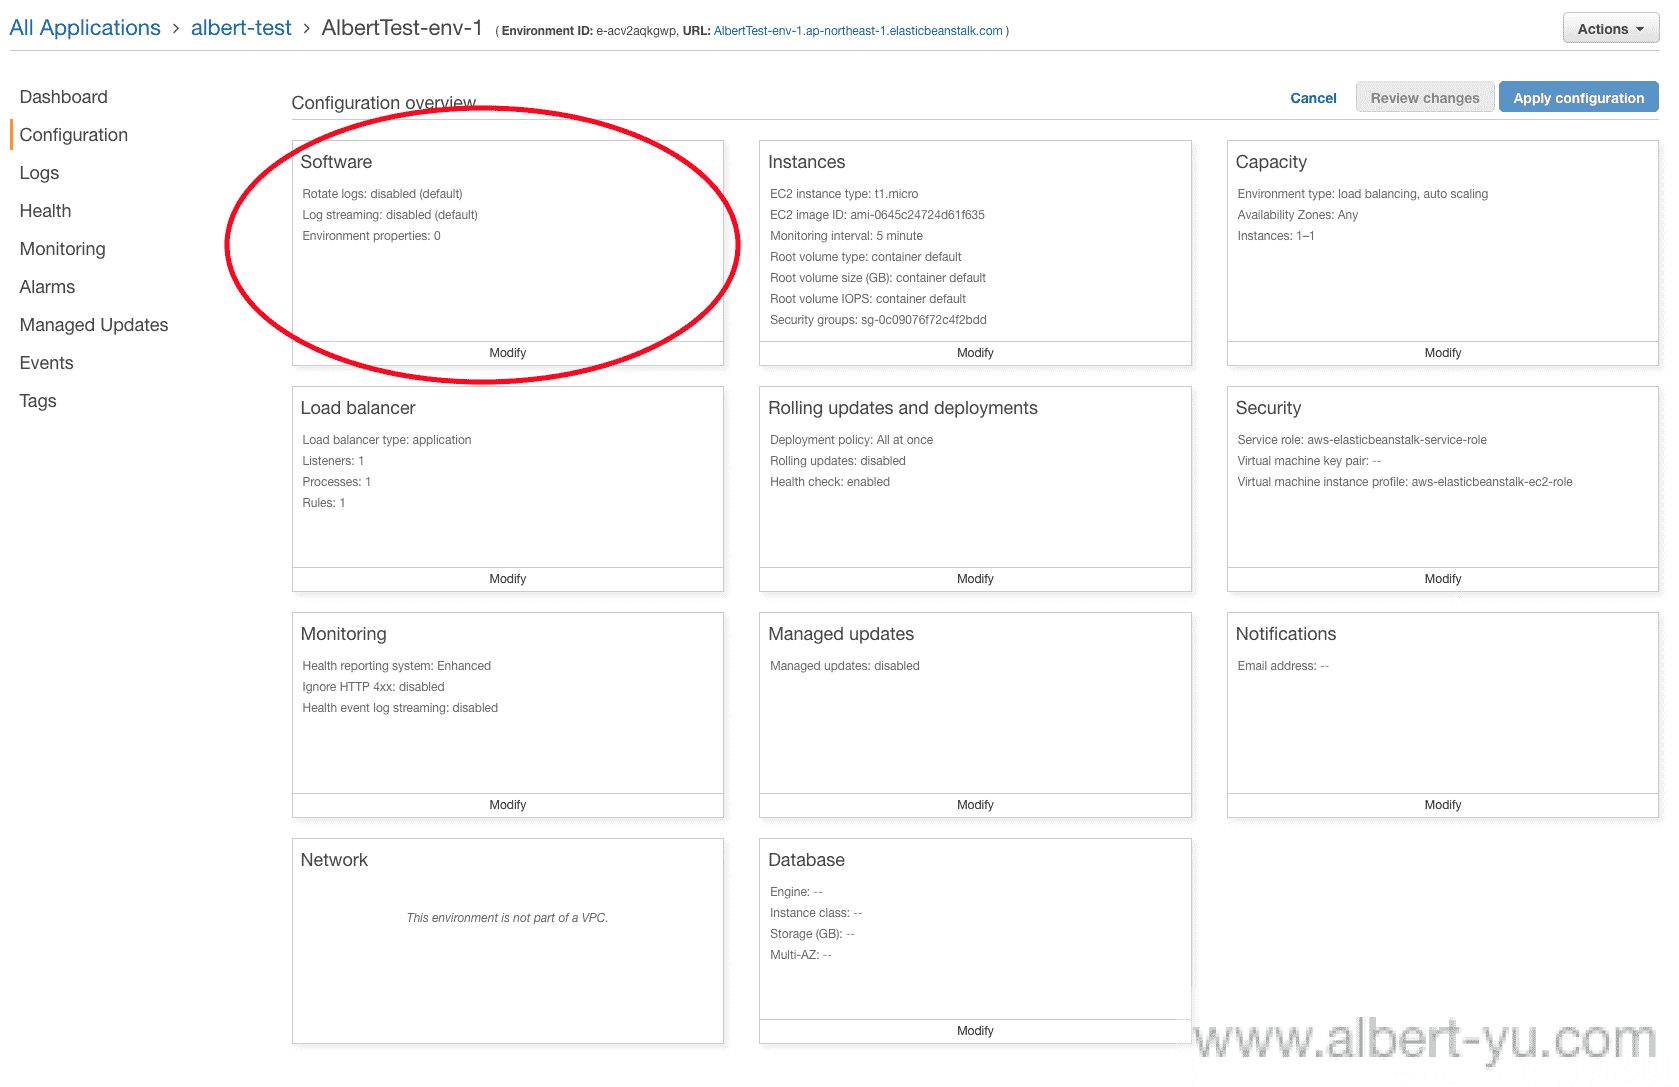Image resolution: width=1679 pixels, height=1087 pixels.
Task: Click 'EC2 instance type: t1.micro' text
Action: [844, 194]
